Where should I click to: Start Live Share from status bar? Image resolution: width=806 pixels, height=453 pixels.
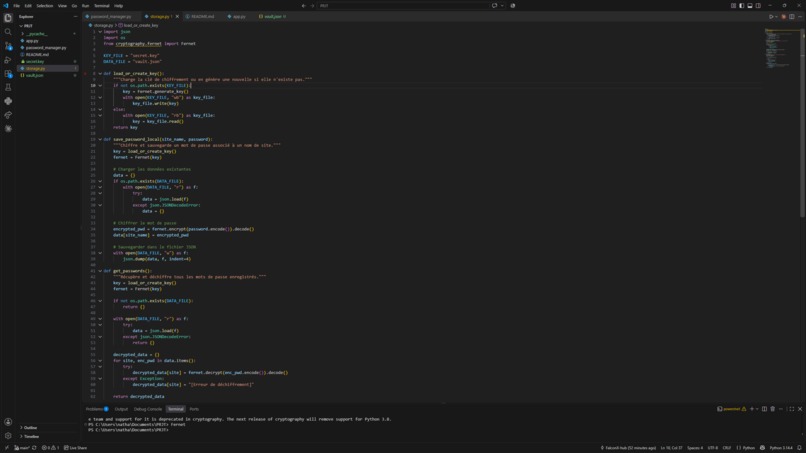pos(76,448)
